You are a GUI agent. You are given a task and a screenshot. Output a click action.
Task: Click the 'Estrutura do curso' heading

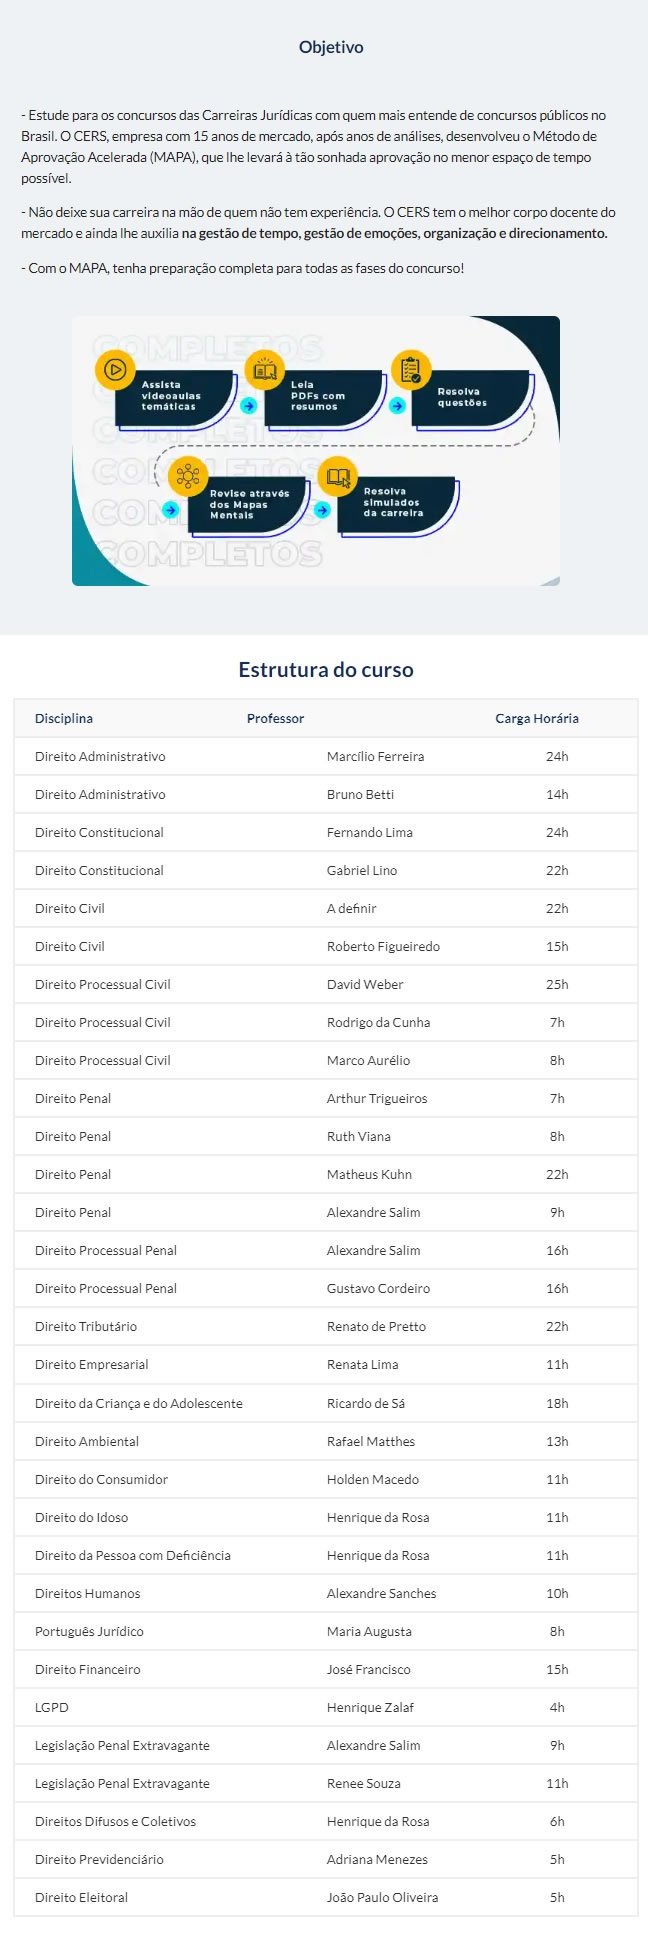tap(325, 670)
